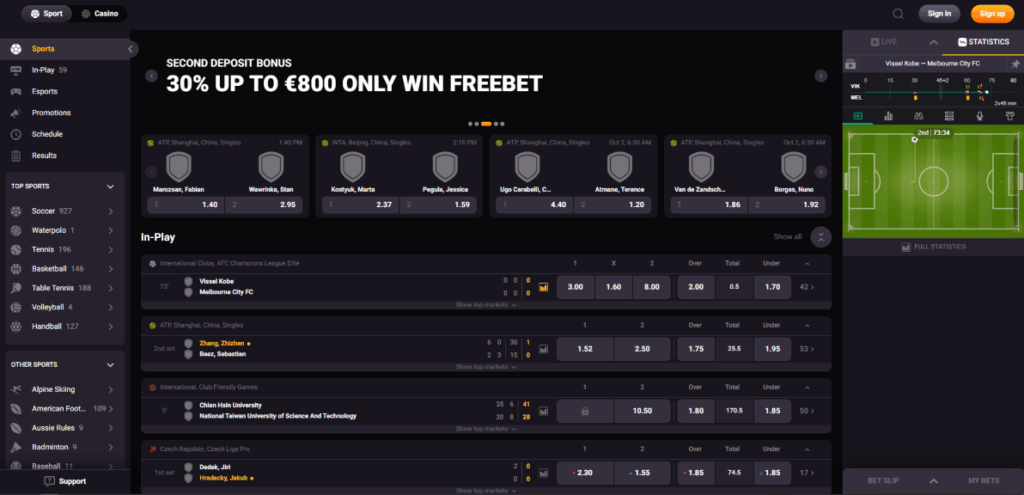Go to next promo banner slide arrow
1024x495 pixels.
[821, 76]
